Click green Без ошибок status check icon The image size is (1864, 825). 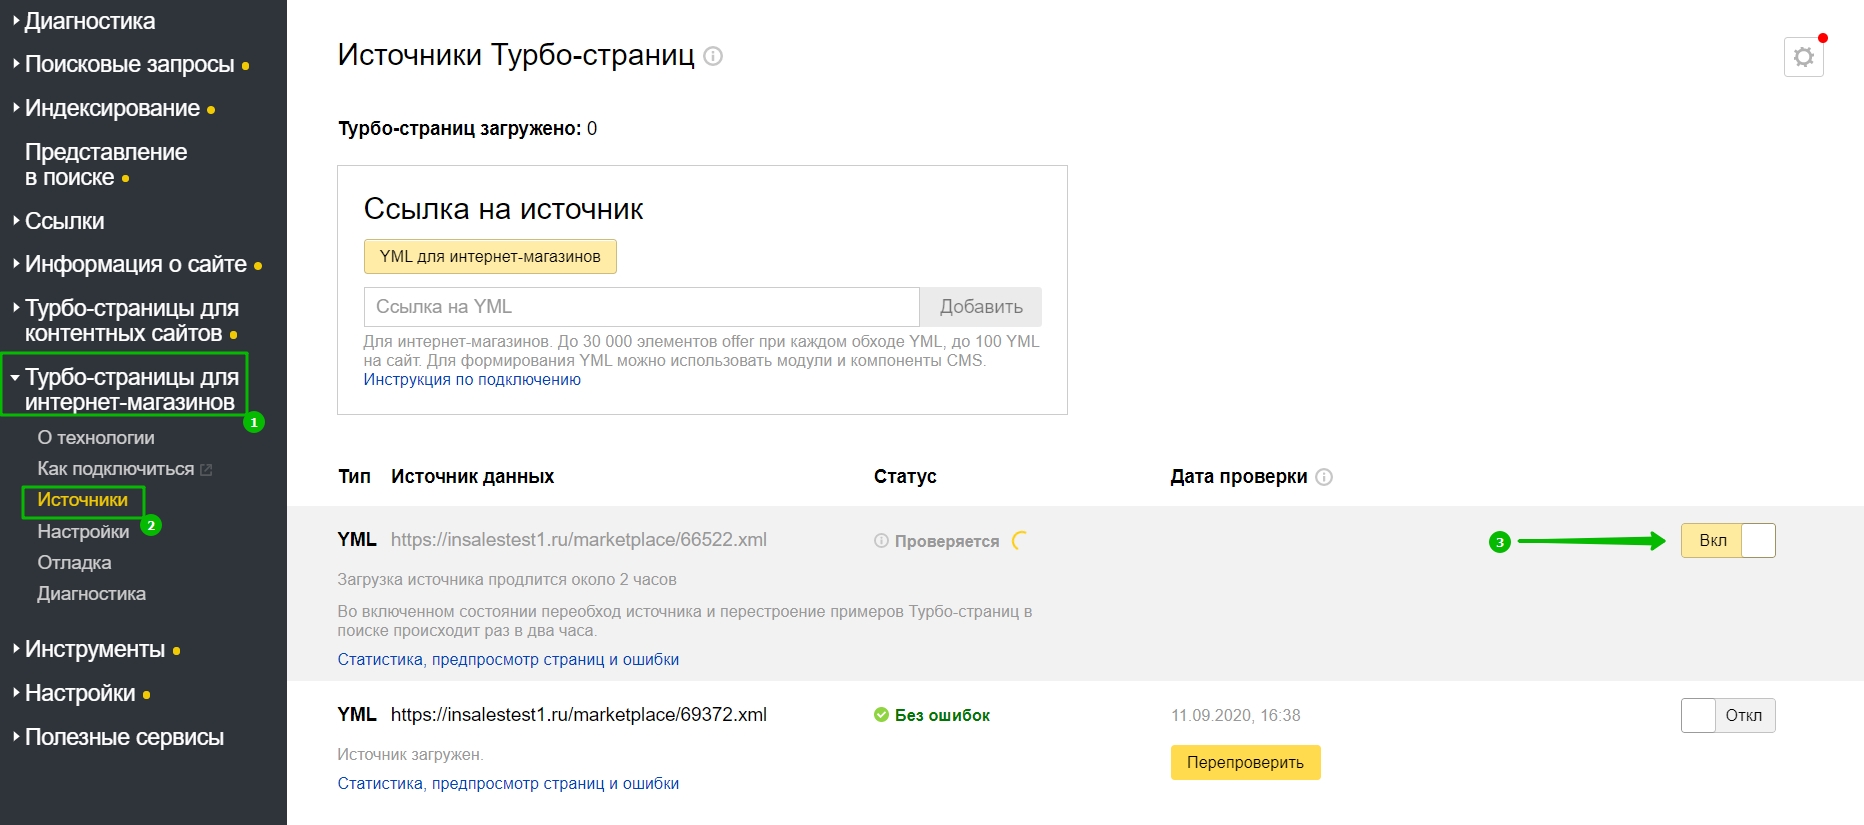coord(881,715)
